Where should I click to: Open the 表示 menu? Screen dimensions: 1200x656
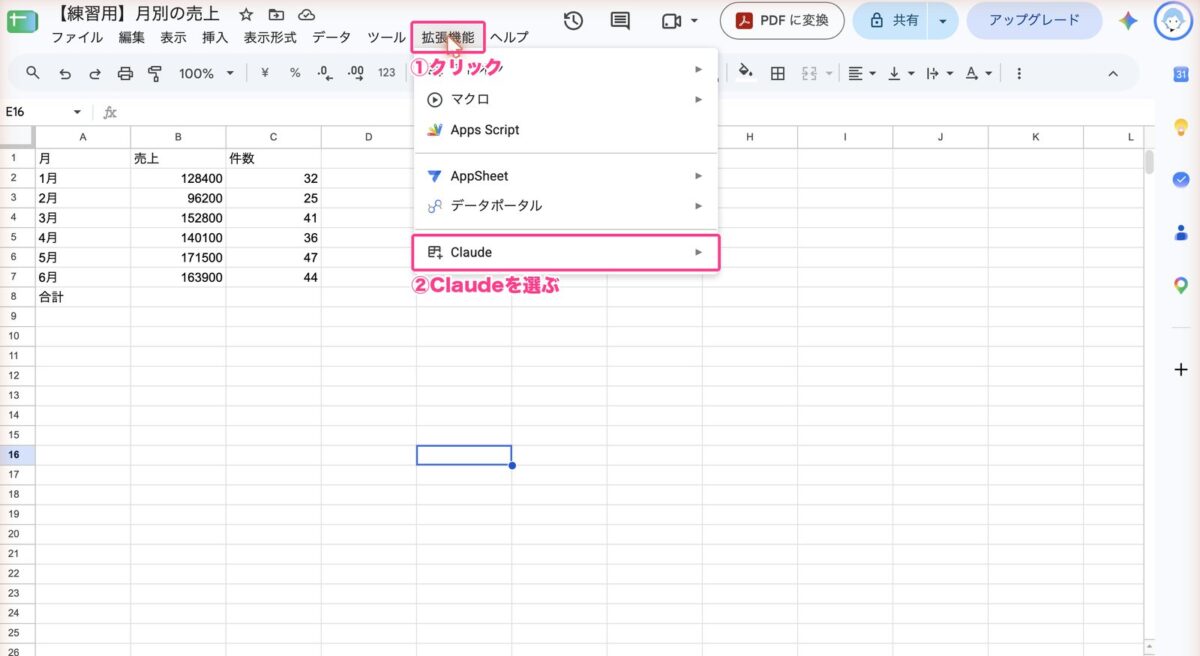(x=173, y=38)
